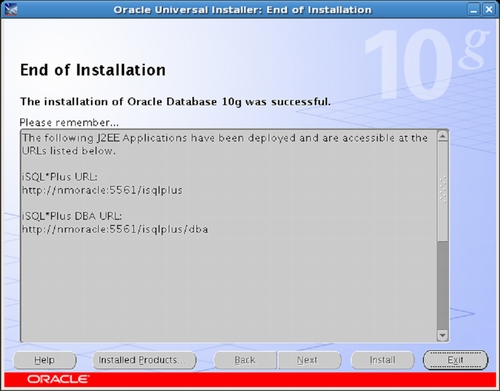This screenshot has height=391, width=500.
Task: Click the installer window menu icon
Action: [10, 9]
